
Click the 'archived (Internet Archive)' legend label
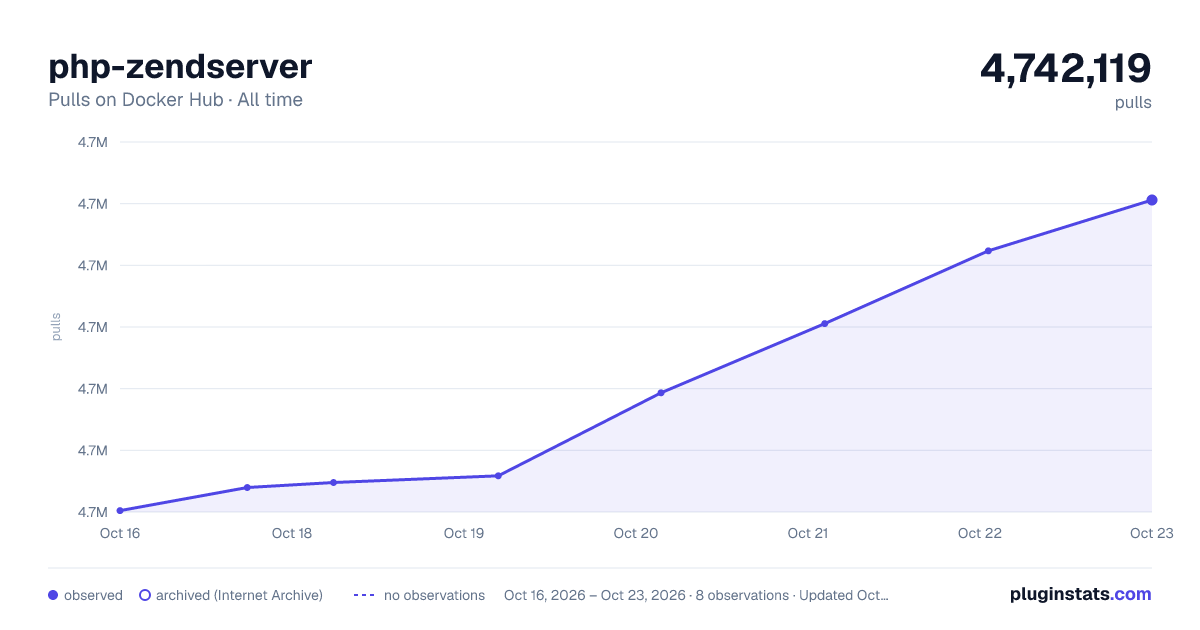(239, 595)
